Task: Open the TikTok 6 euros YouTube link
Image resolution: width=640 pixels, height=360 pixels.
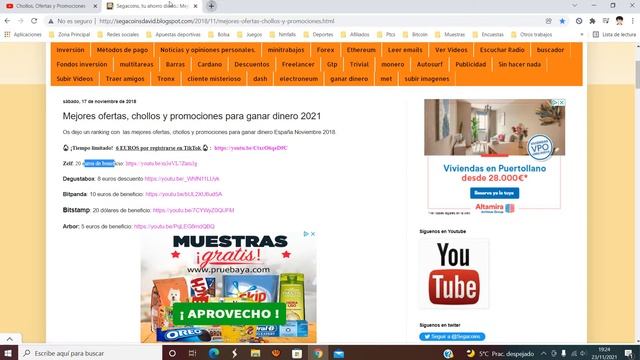Action: click(251, 148)
